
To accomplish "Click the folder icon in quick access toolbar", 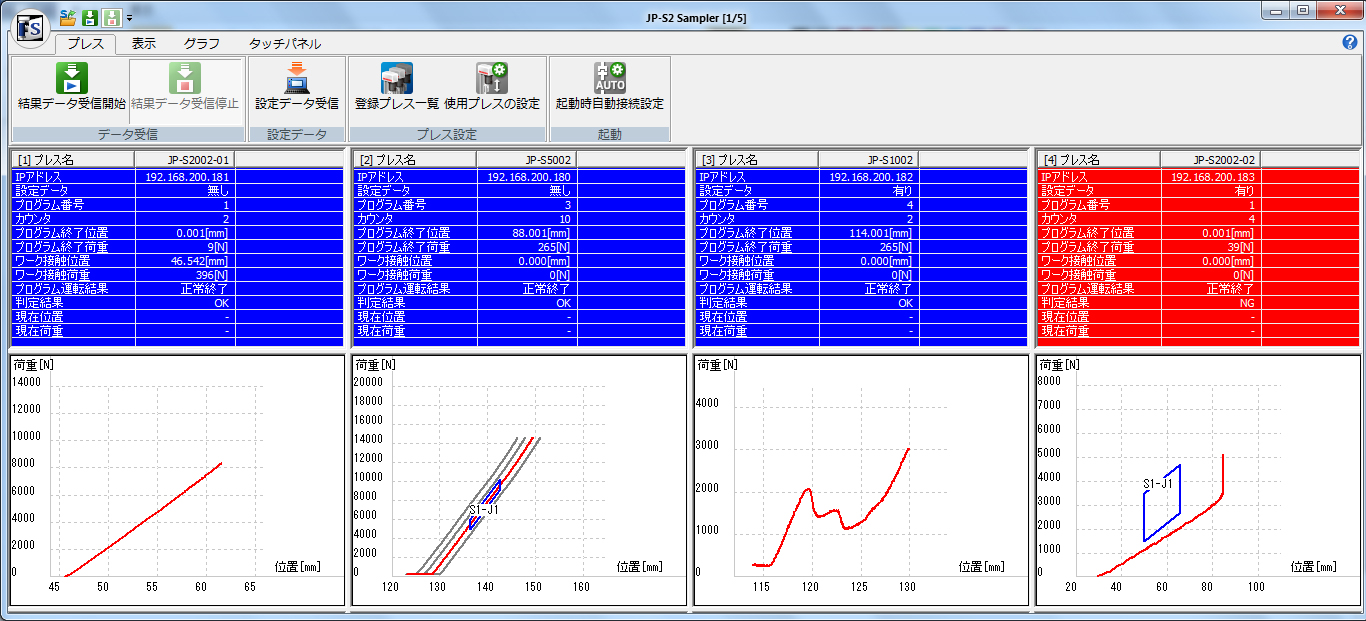I will (x=67, y=17).
